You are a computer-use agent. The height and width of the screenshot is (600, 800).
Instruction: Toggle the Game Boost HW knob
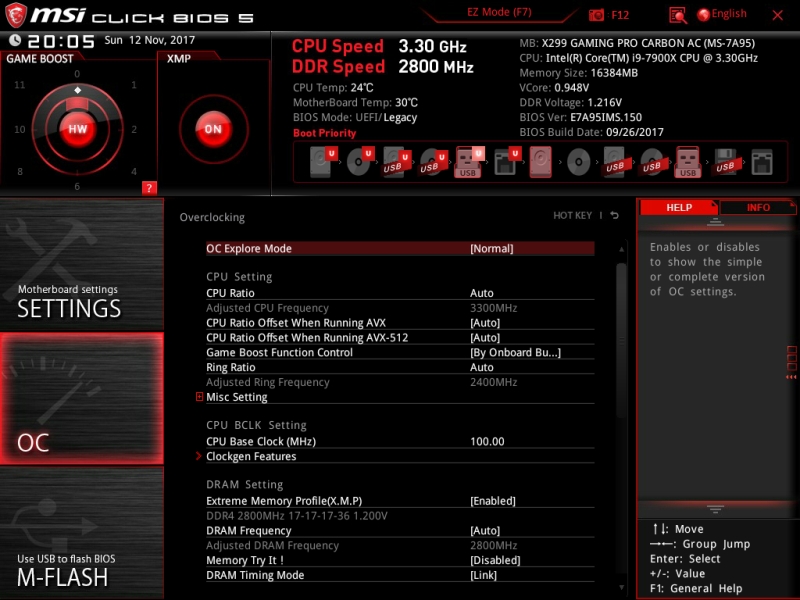click(78, 129)
